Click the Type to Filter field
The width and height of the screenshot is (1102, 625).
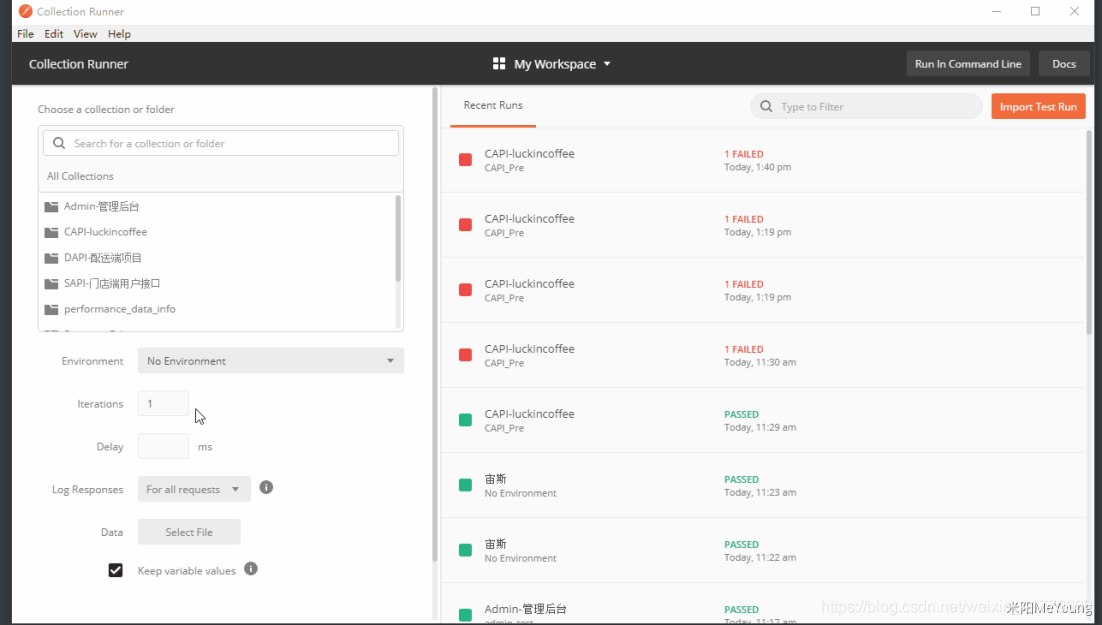(x=866, y=107)
